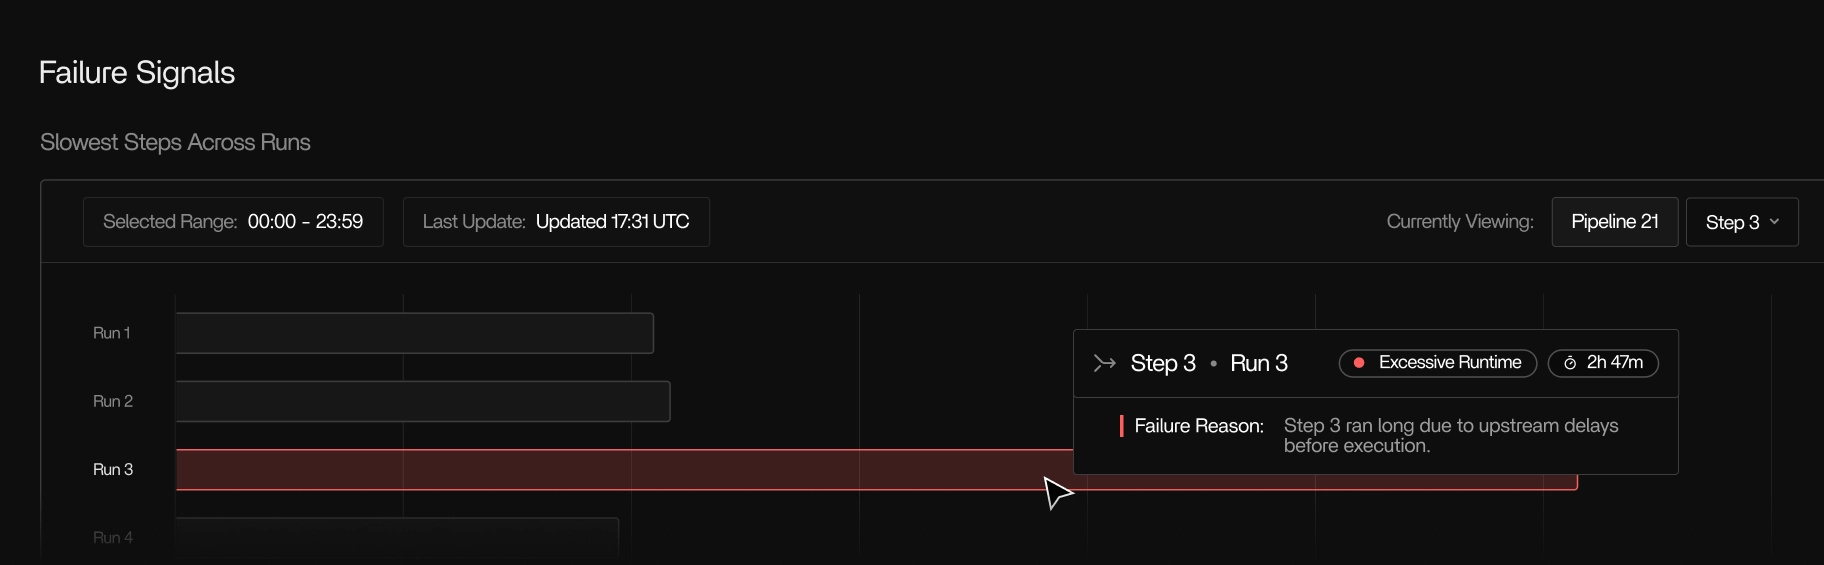Click the stopwatch icon in 2h 47m badge
The height and width of the screenshot is (565, 1824).
1570,363
